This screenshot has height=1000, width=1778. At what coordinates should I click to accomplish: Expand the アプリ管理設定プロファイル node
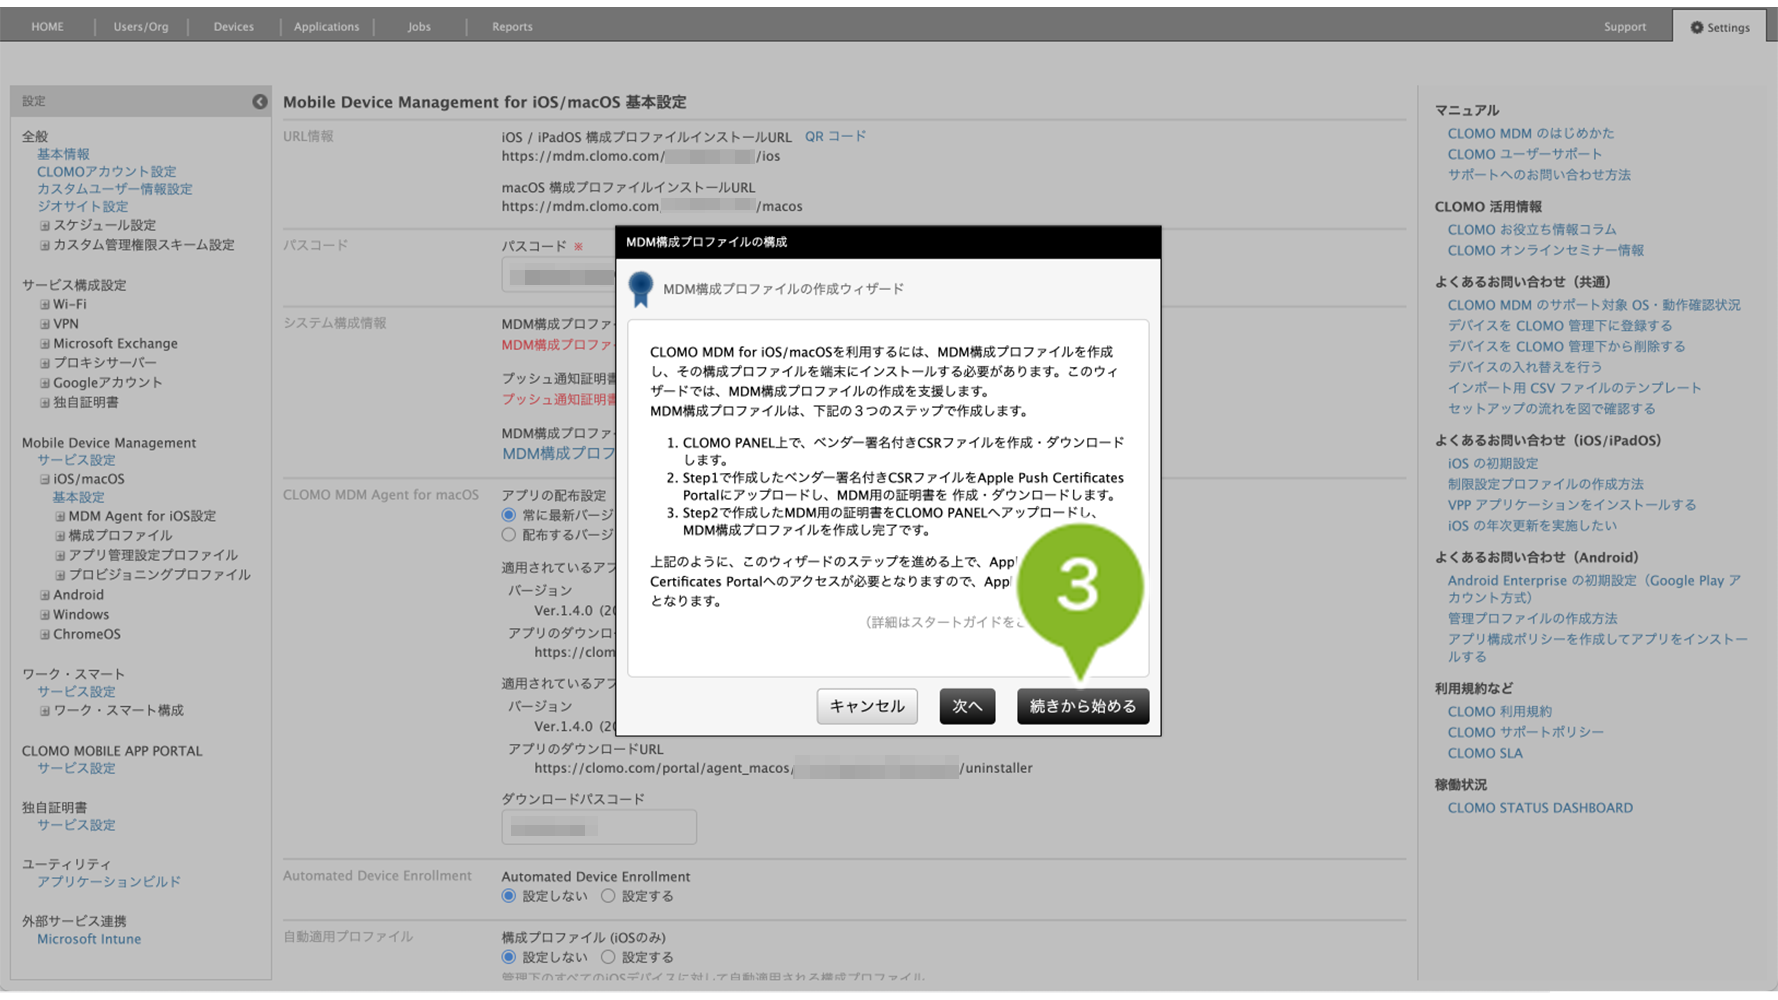click(60, 556)
